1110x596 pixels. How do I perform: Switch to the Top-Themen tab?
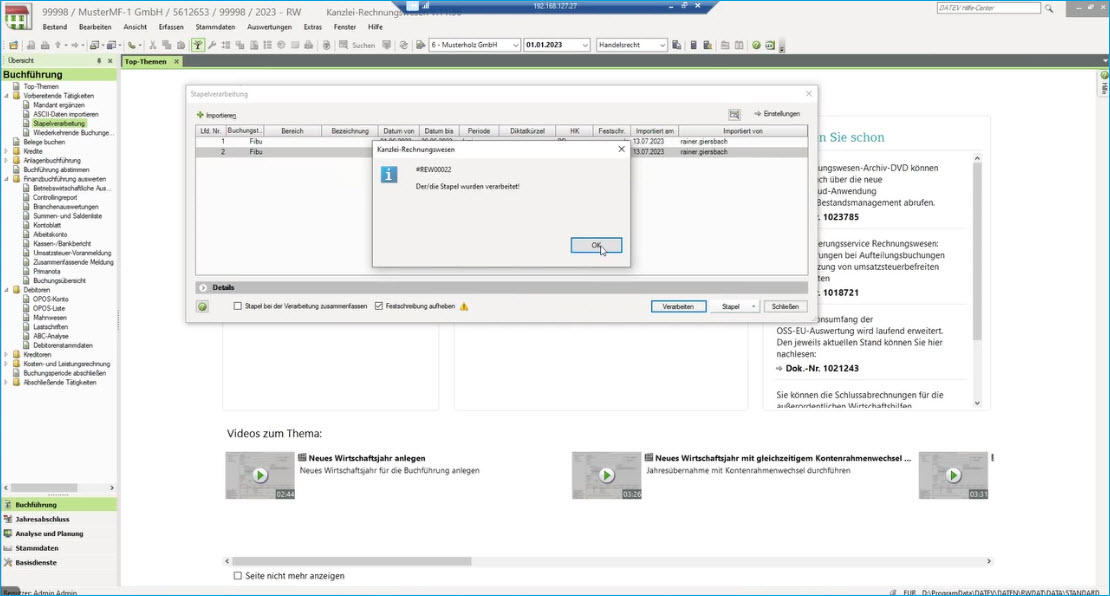pyautogui.click(x=146, y=62)
